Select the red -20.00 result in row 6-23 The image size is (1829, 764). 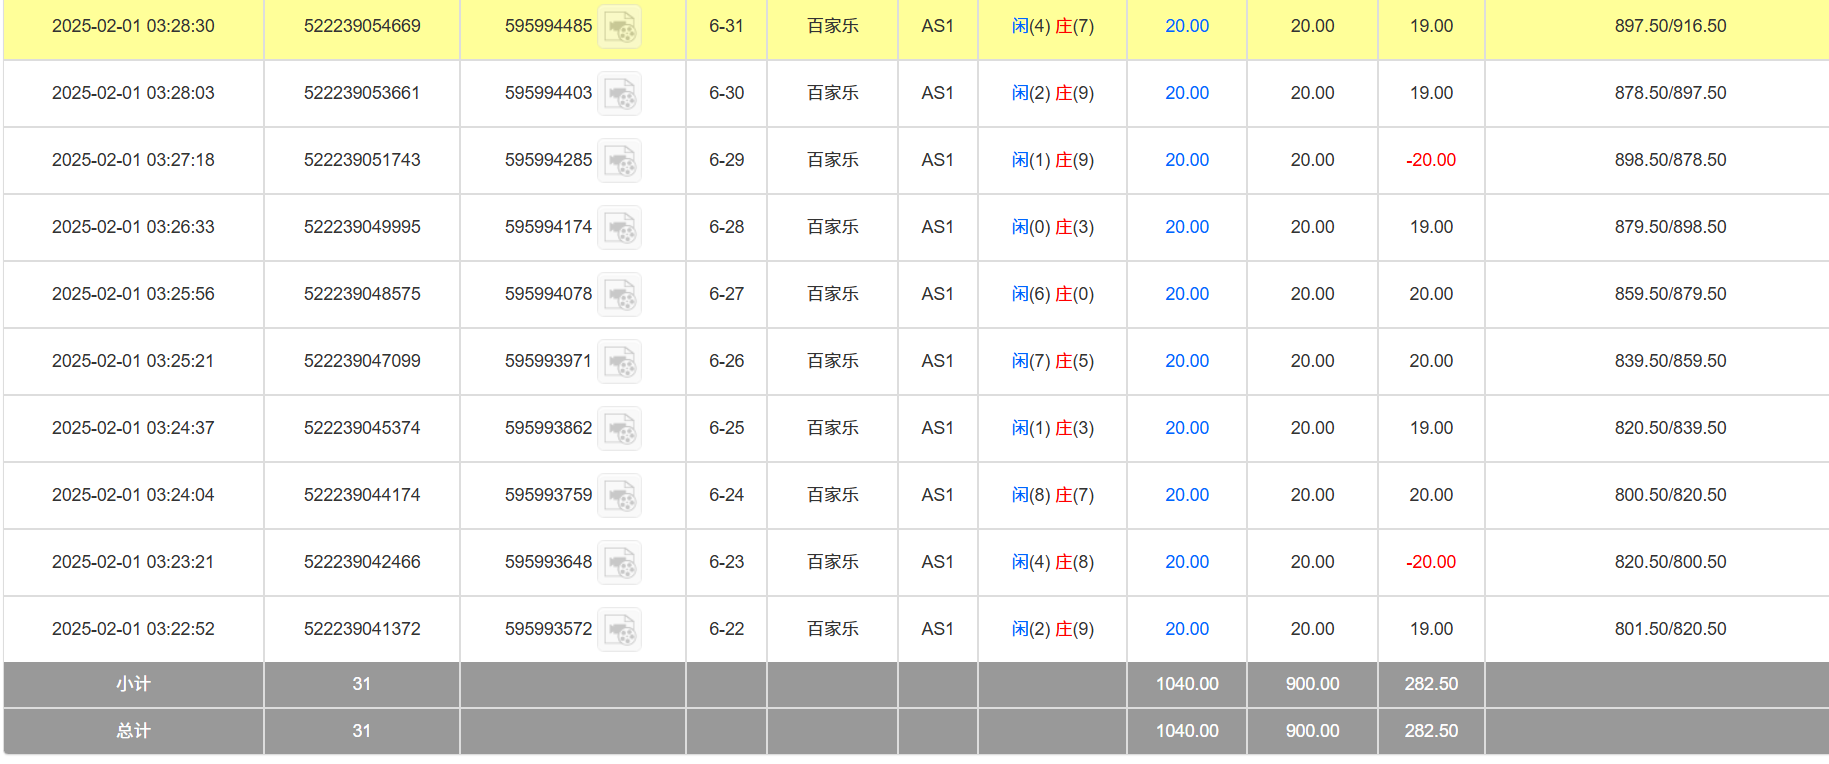(1431, 562)
